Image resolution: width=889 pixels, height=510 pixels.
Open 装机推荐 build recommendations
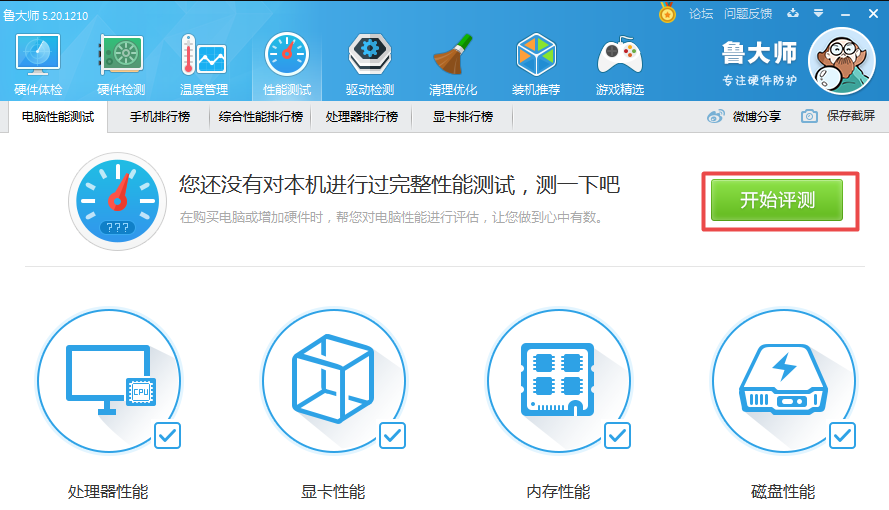pyautogui.click(x=536, y=65)
